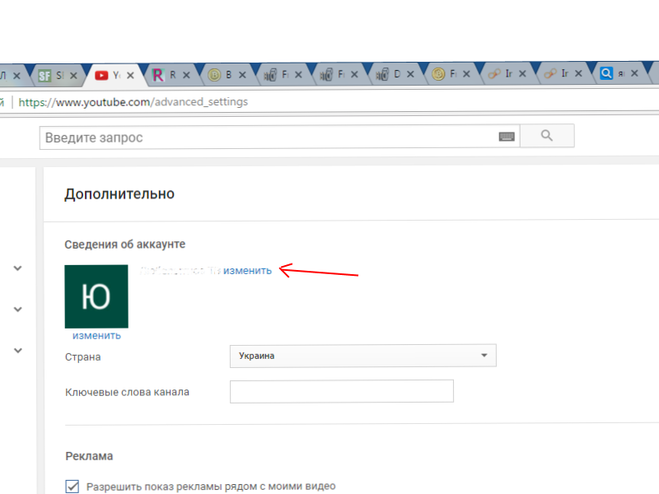Toggle 'Разрешить показ рекламы' checkbox
The width and height of the screenshot is (659, 494).
[72, 487]
